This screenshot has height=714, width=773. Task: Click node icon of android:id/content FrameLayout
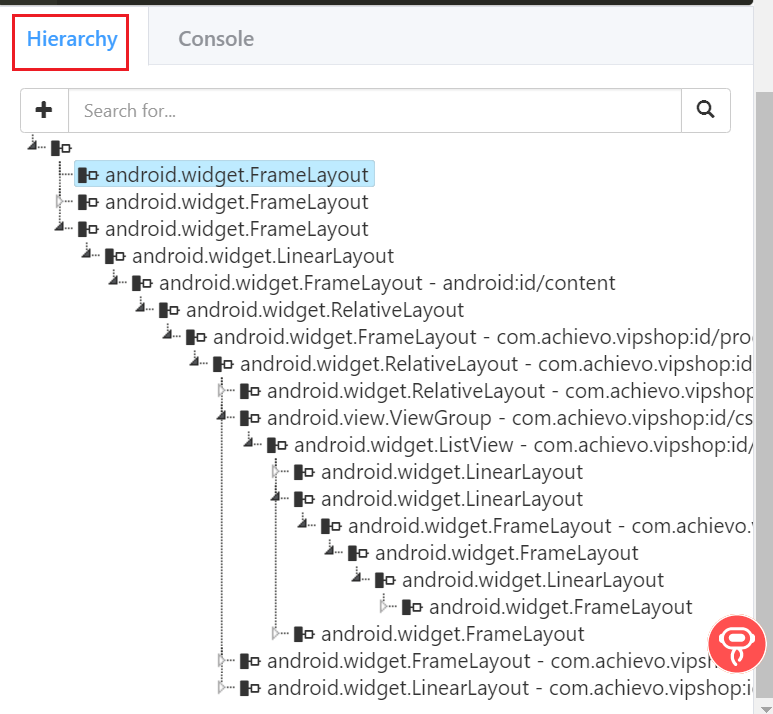pyautogui.click(x=142, y=283)
